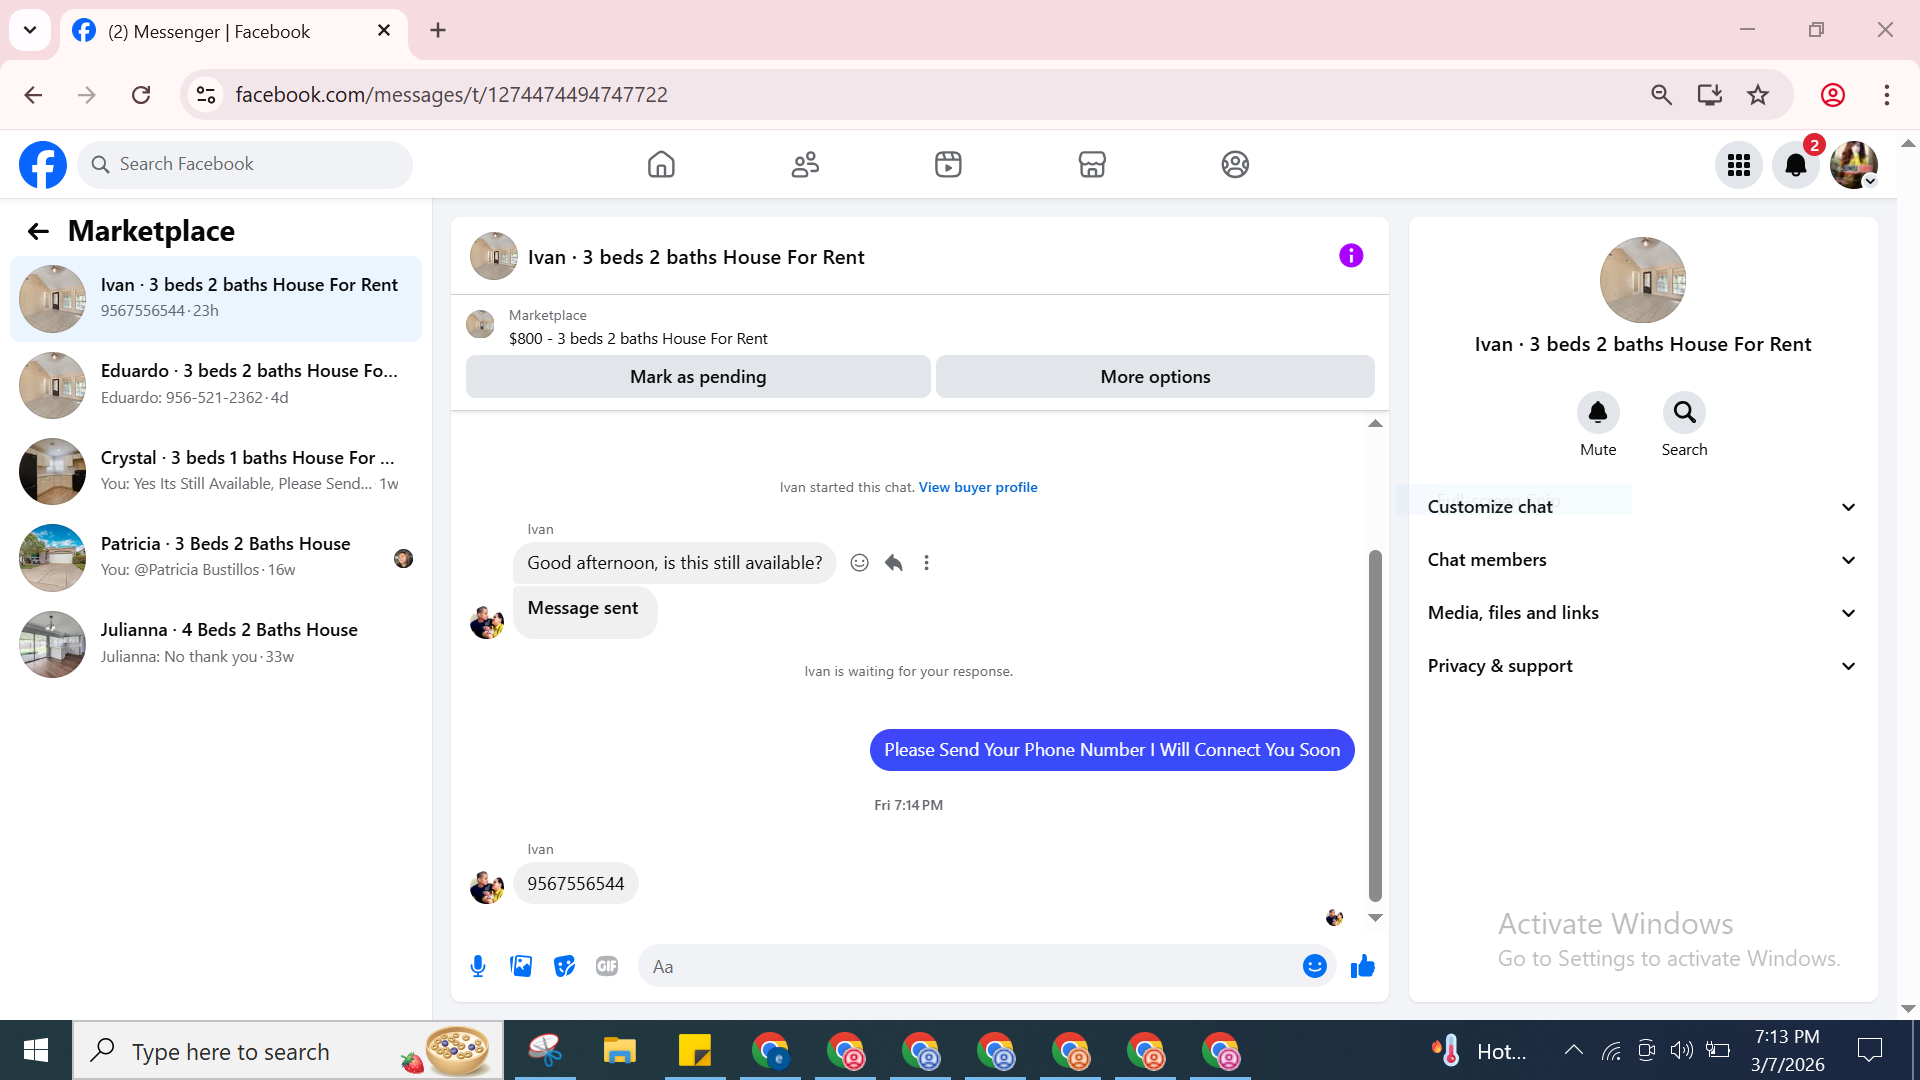Viewport: 1920px width, 1080px height.
Task: React to Ivan's message with emoji
Action: [859, 563]
